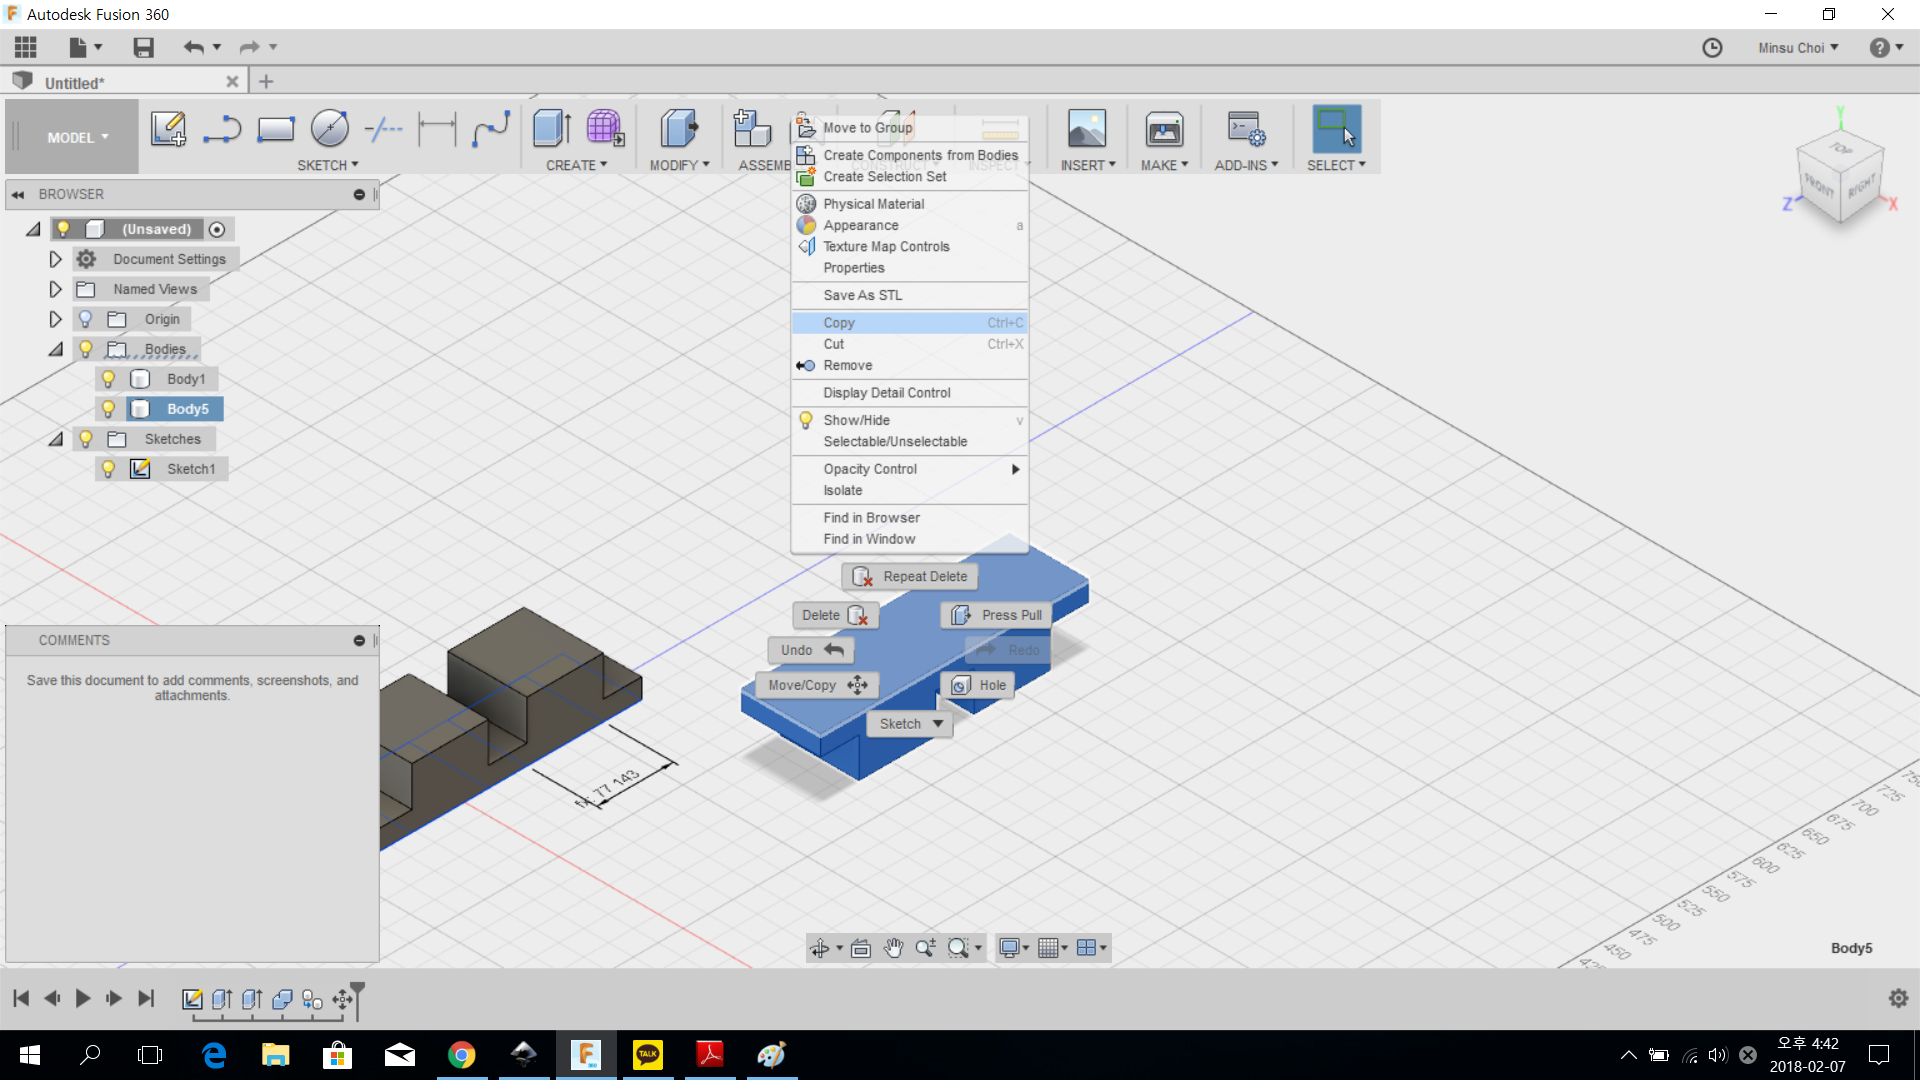Open the data panel grid icon
Viewport: 1920px width, 1080px height.
[26, 47]
